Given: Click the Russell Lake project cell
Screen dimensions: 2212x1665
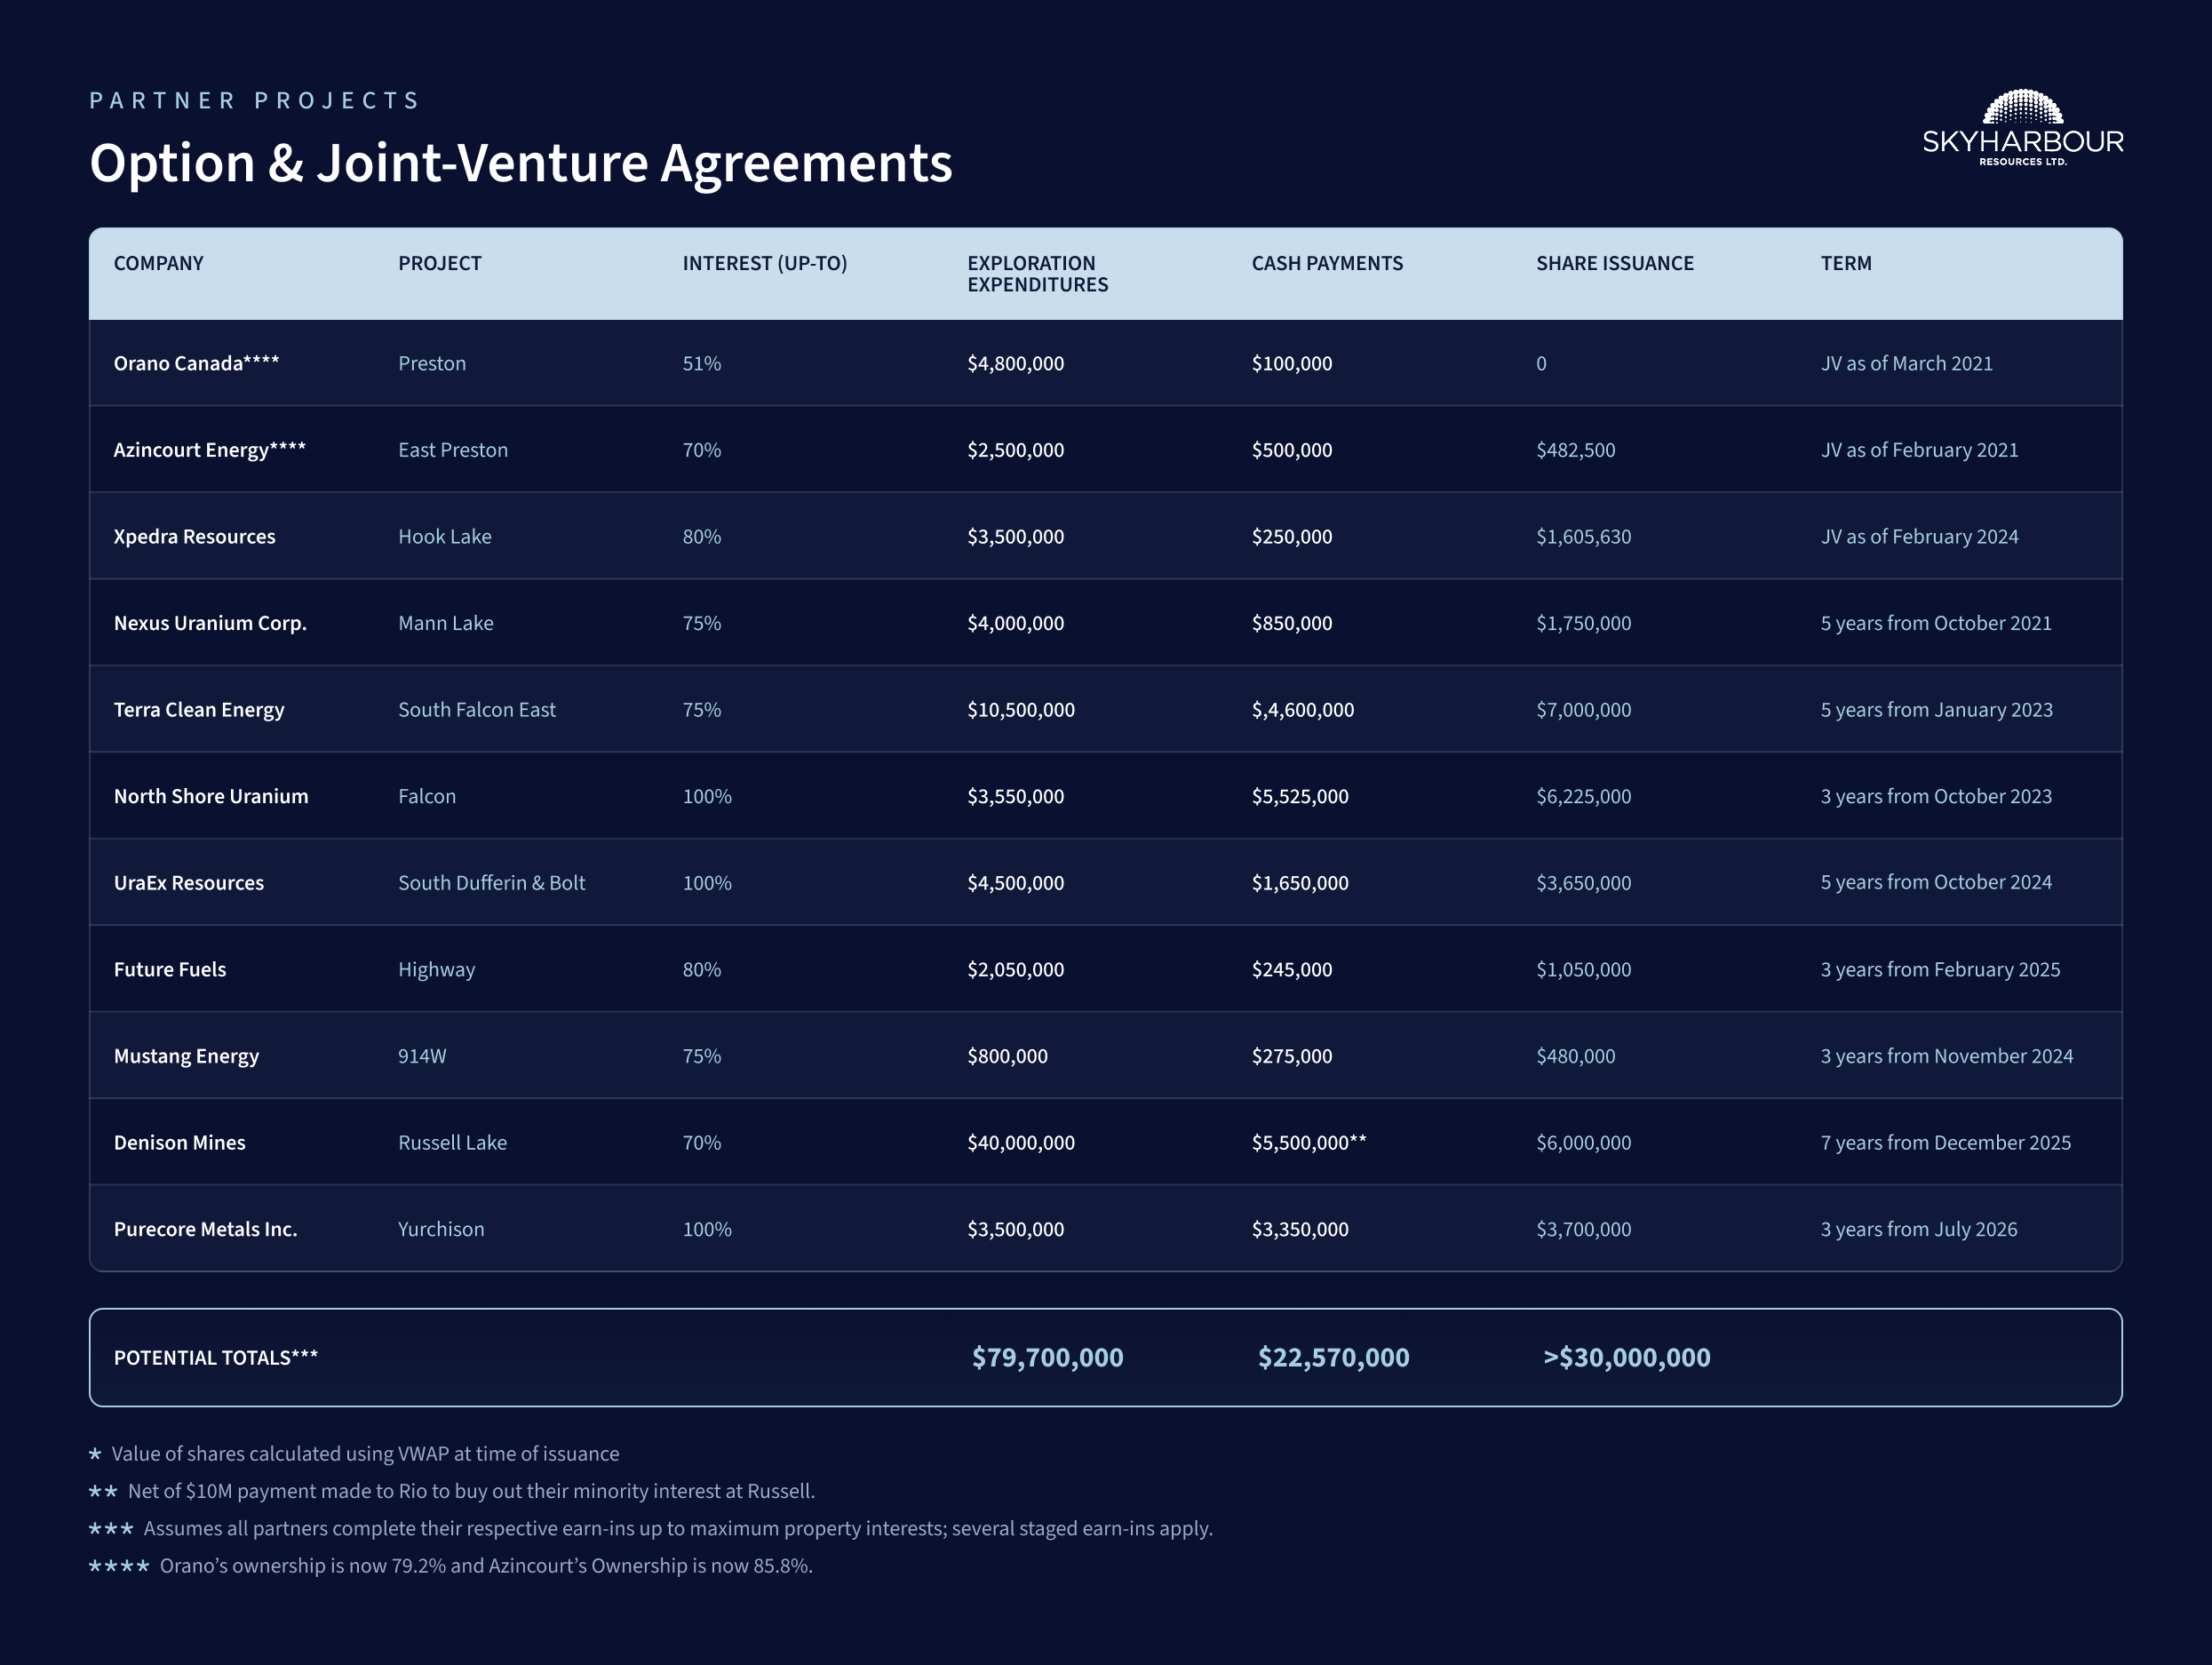Looking at the screenshot, I should pos(452,1142).
